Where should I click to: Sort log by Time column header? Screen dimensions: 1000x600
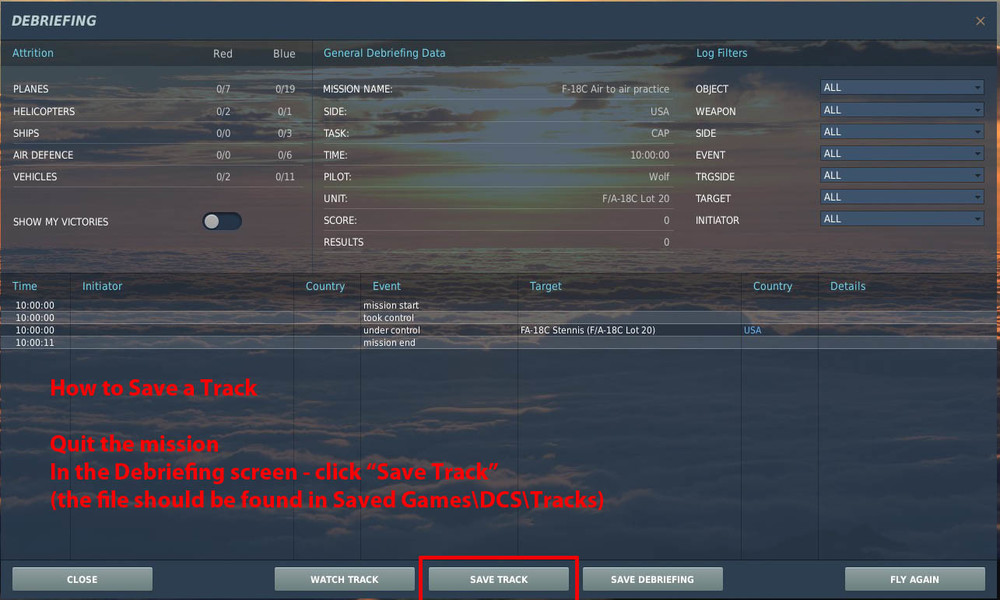(x=25, y=286)
